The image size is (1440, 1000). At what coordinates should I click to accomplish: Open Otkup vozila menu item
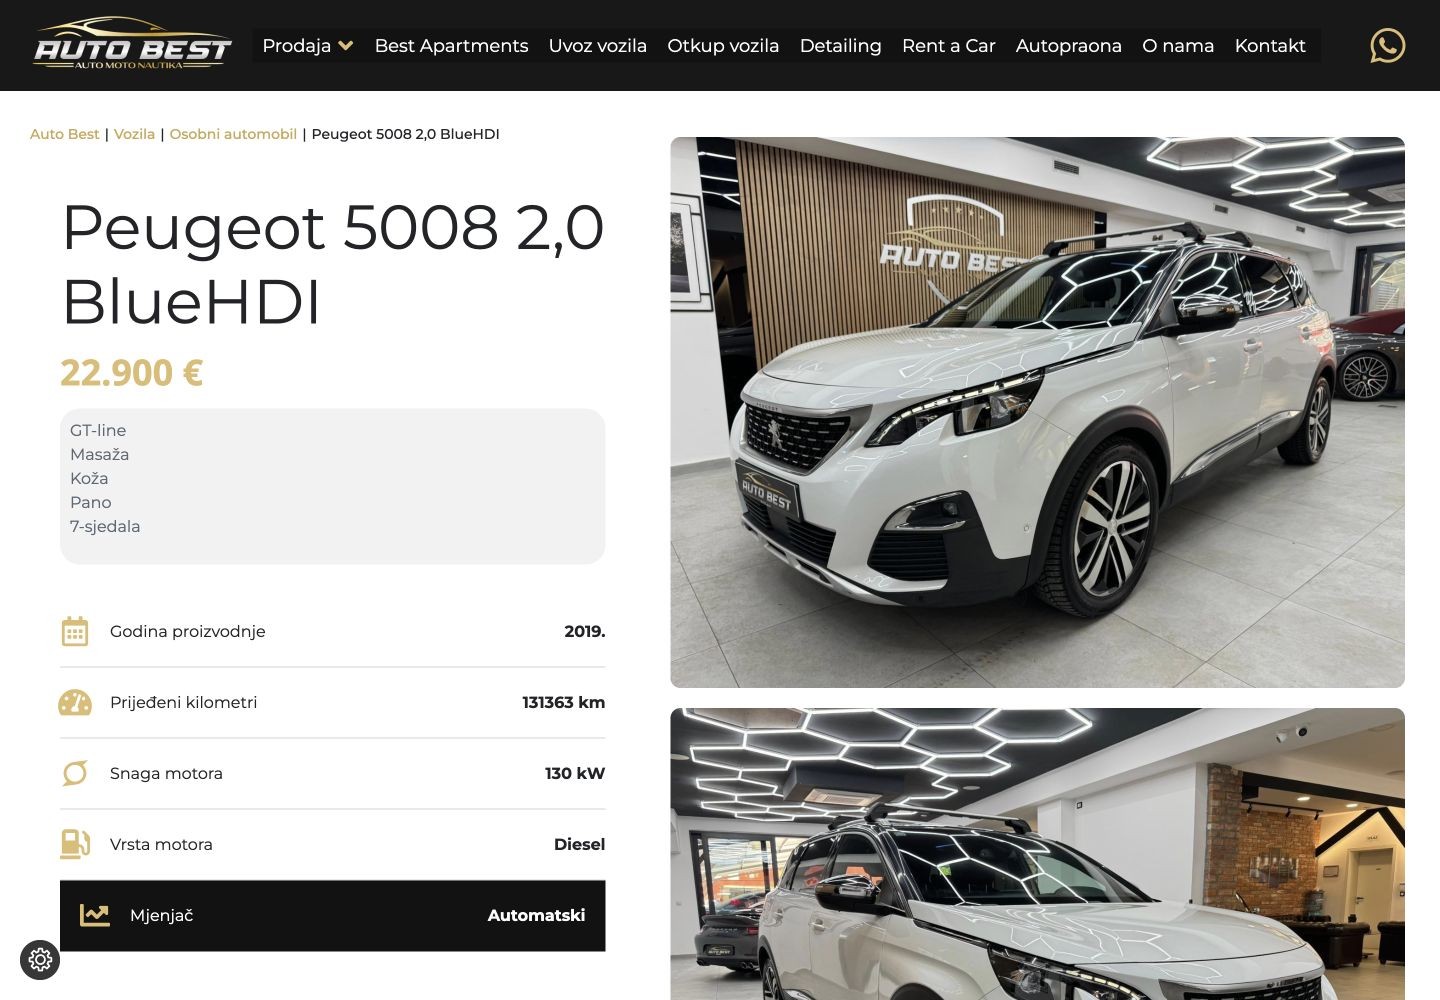[723, 46]
